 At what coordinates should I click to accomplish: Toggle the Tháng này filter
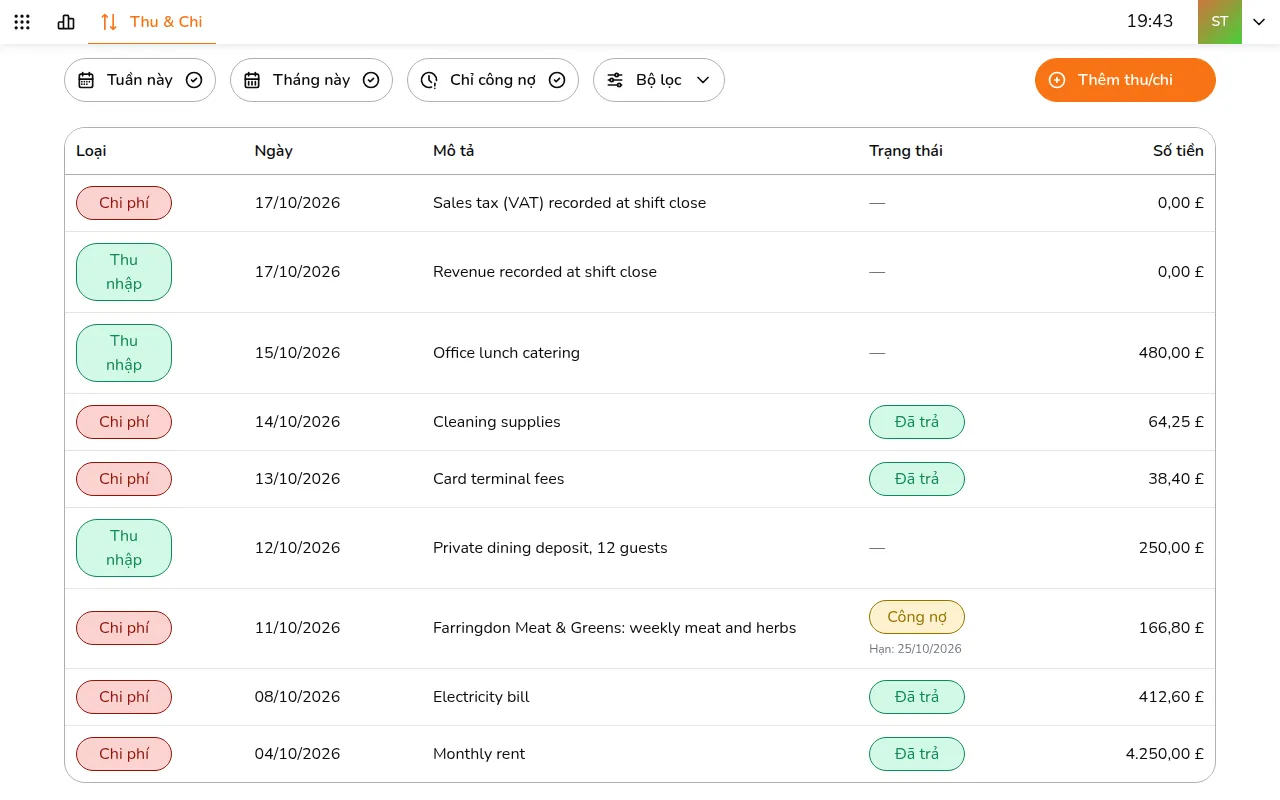tap(311, 80)
